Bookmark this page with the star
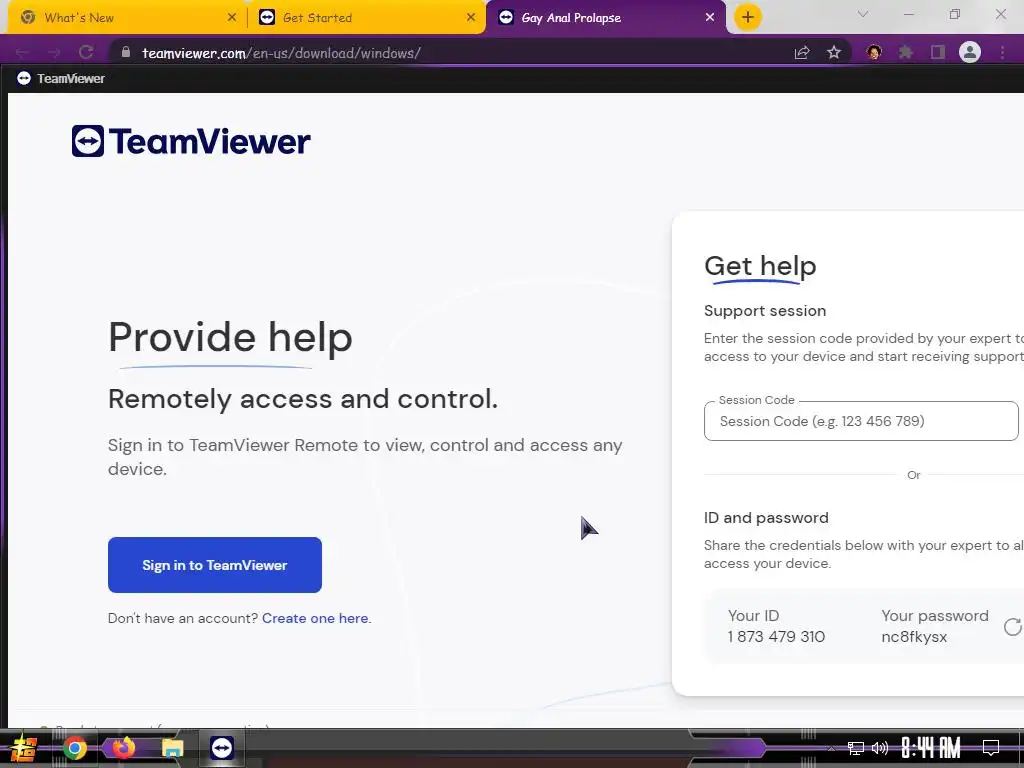This screenshot has width=1024, height=768. pos(834,52)
